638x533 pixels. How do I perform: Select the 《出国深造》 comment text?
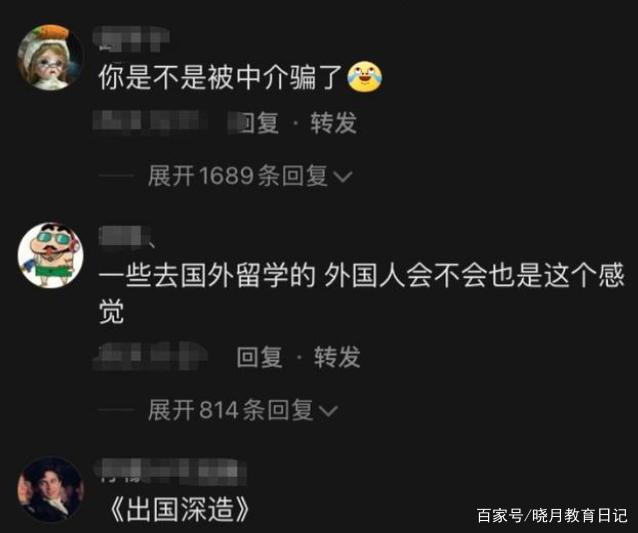click(x=179, y=509)
